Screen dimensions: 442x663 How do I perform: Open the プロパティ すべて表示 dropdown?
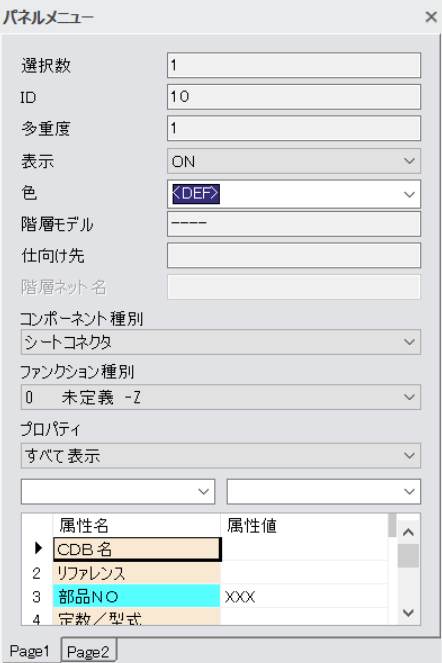pos(221,455)
